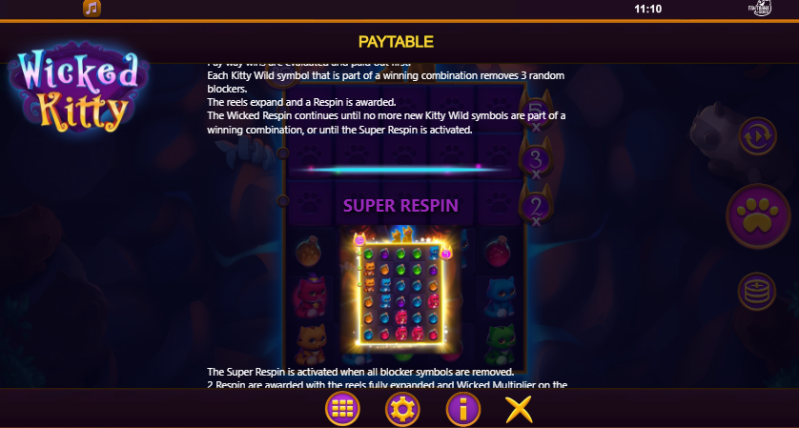Click the SUPER RESPIN section title

click(401, 206)
